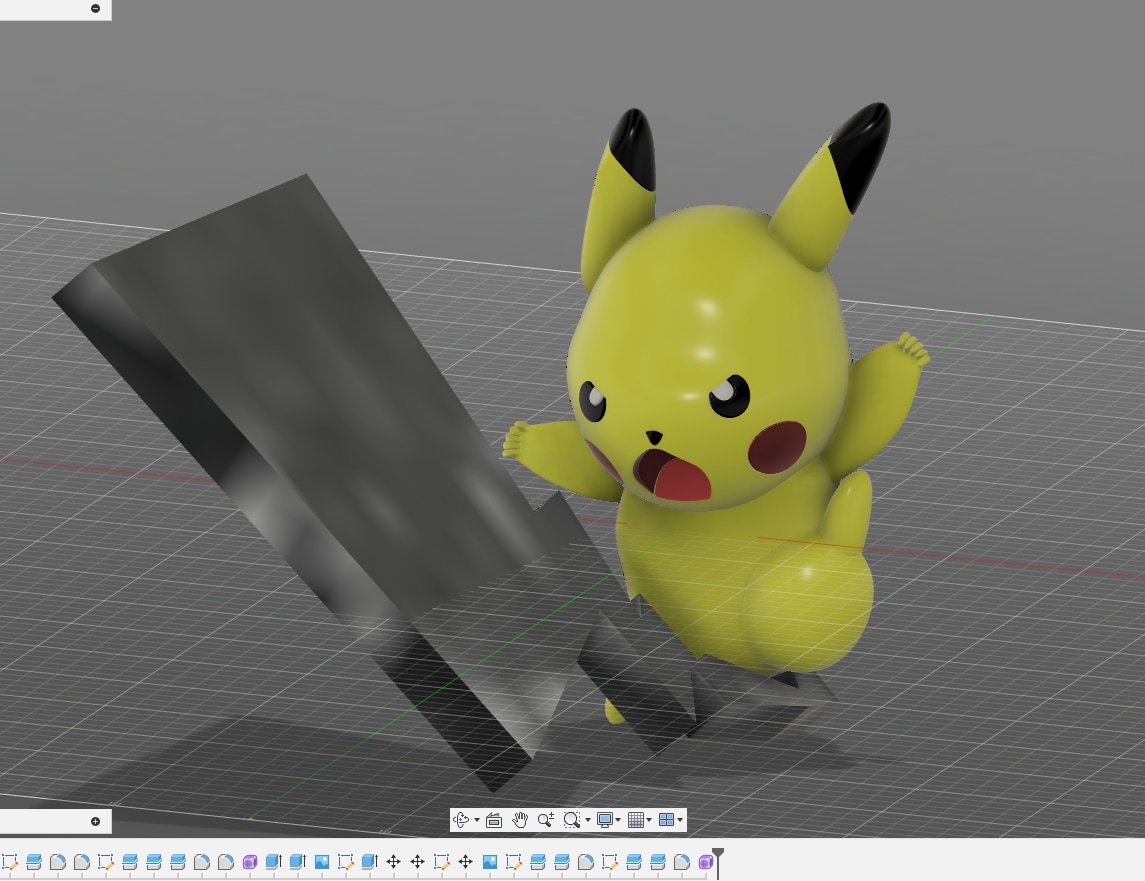Select the Move feature just before second canvas image

tap(466, 862)
